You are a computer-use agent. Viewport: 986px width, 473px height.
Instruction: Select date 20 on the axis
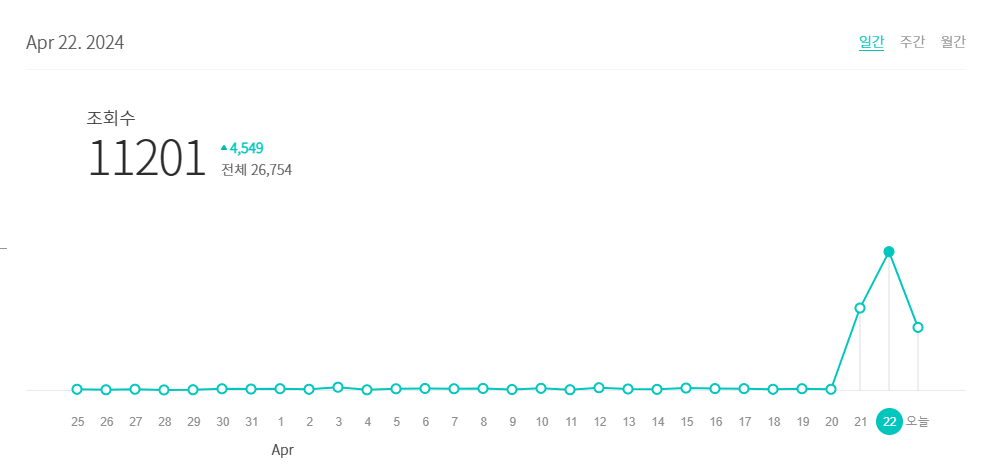click(x=831, y=422)
